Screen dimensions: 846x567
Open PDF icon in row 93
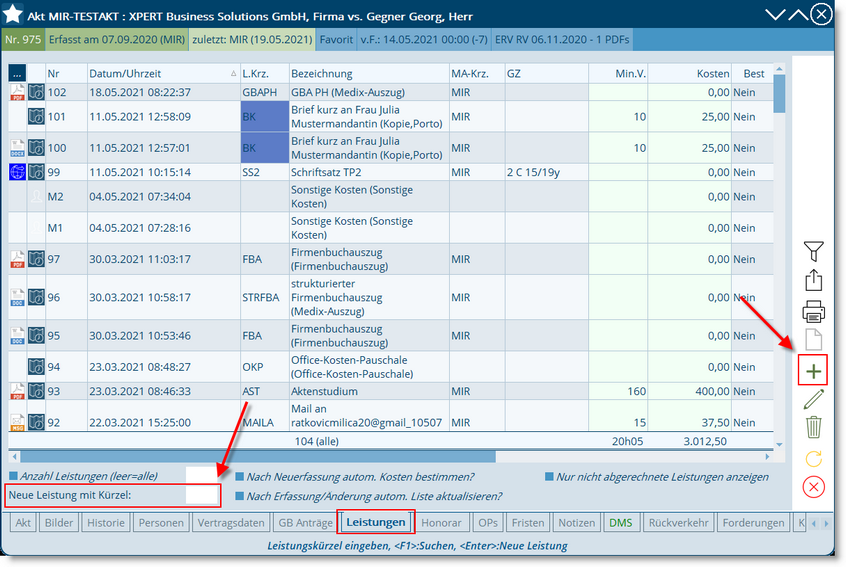coord(17,391)
